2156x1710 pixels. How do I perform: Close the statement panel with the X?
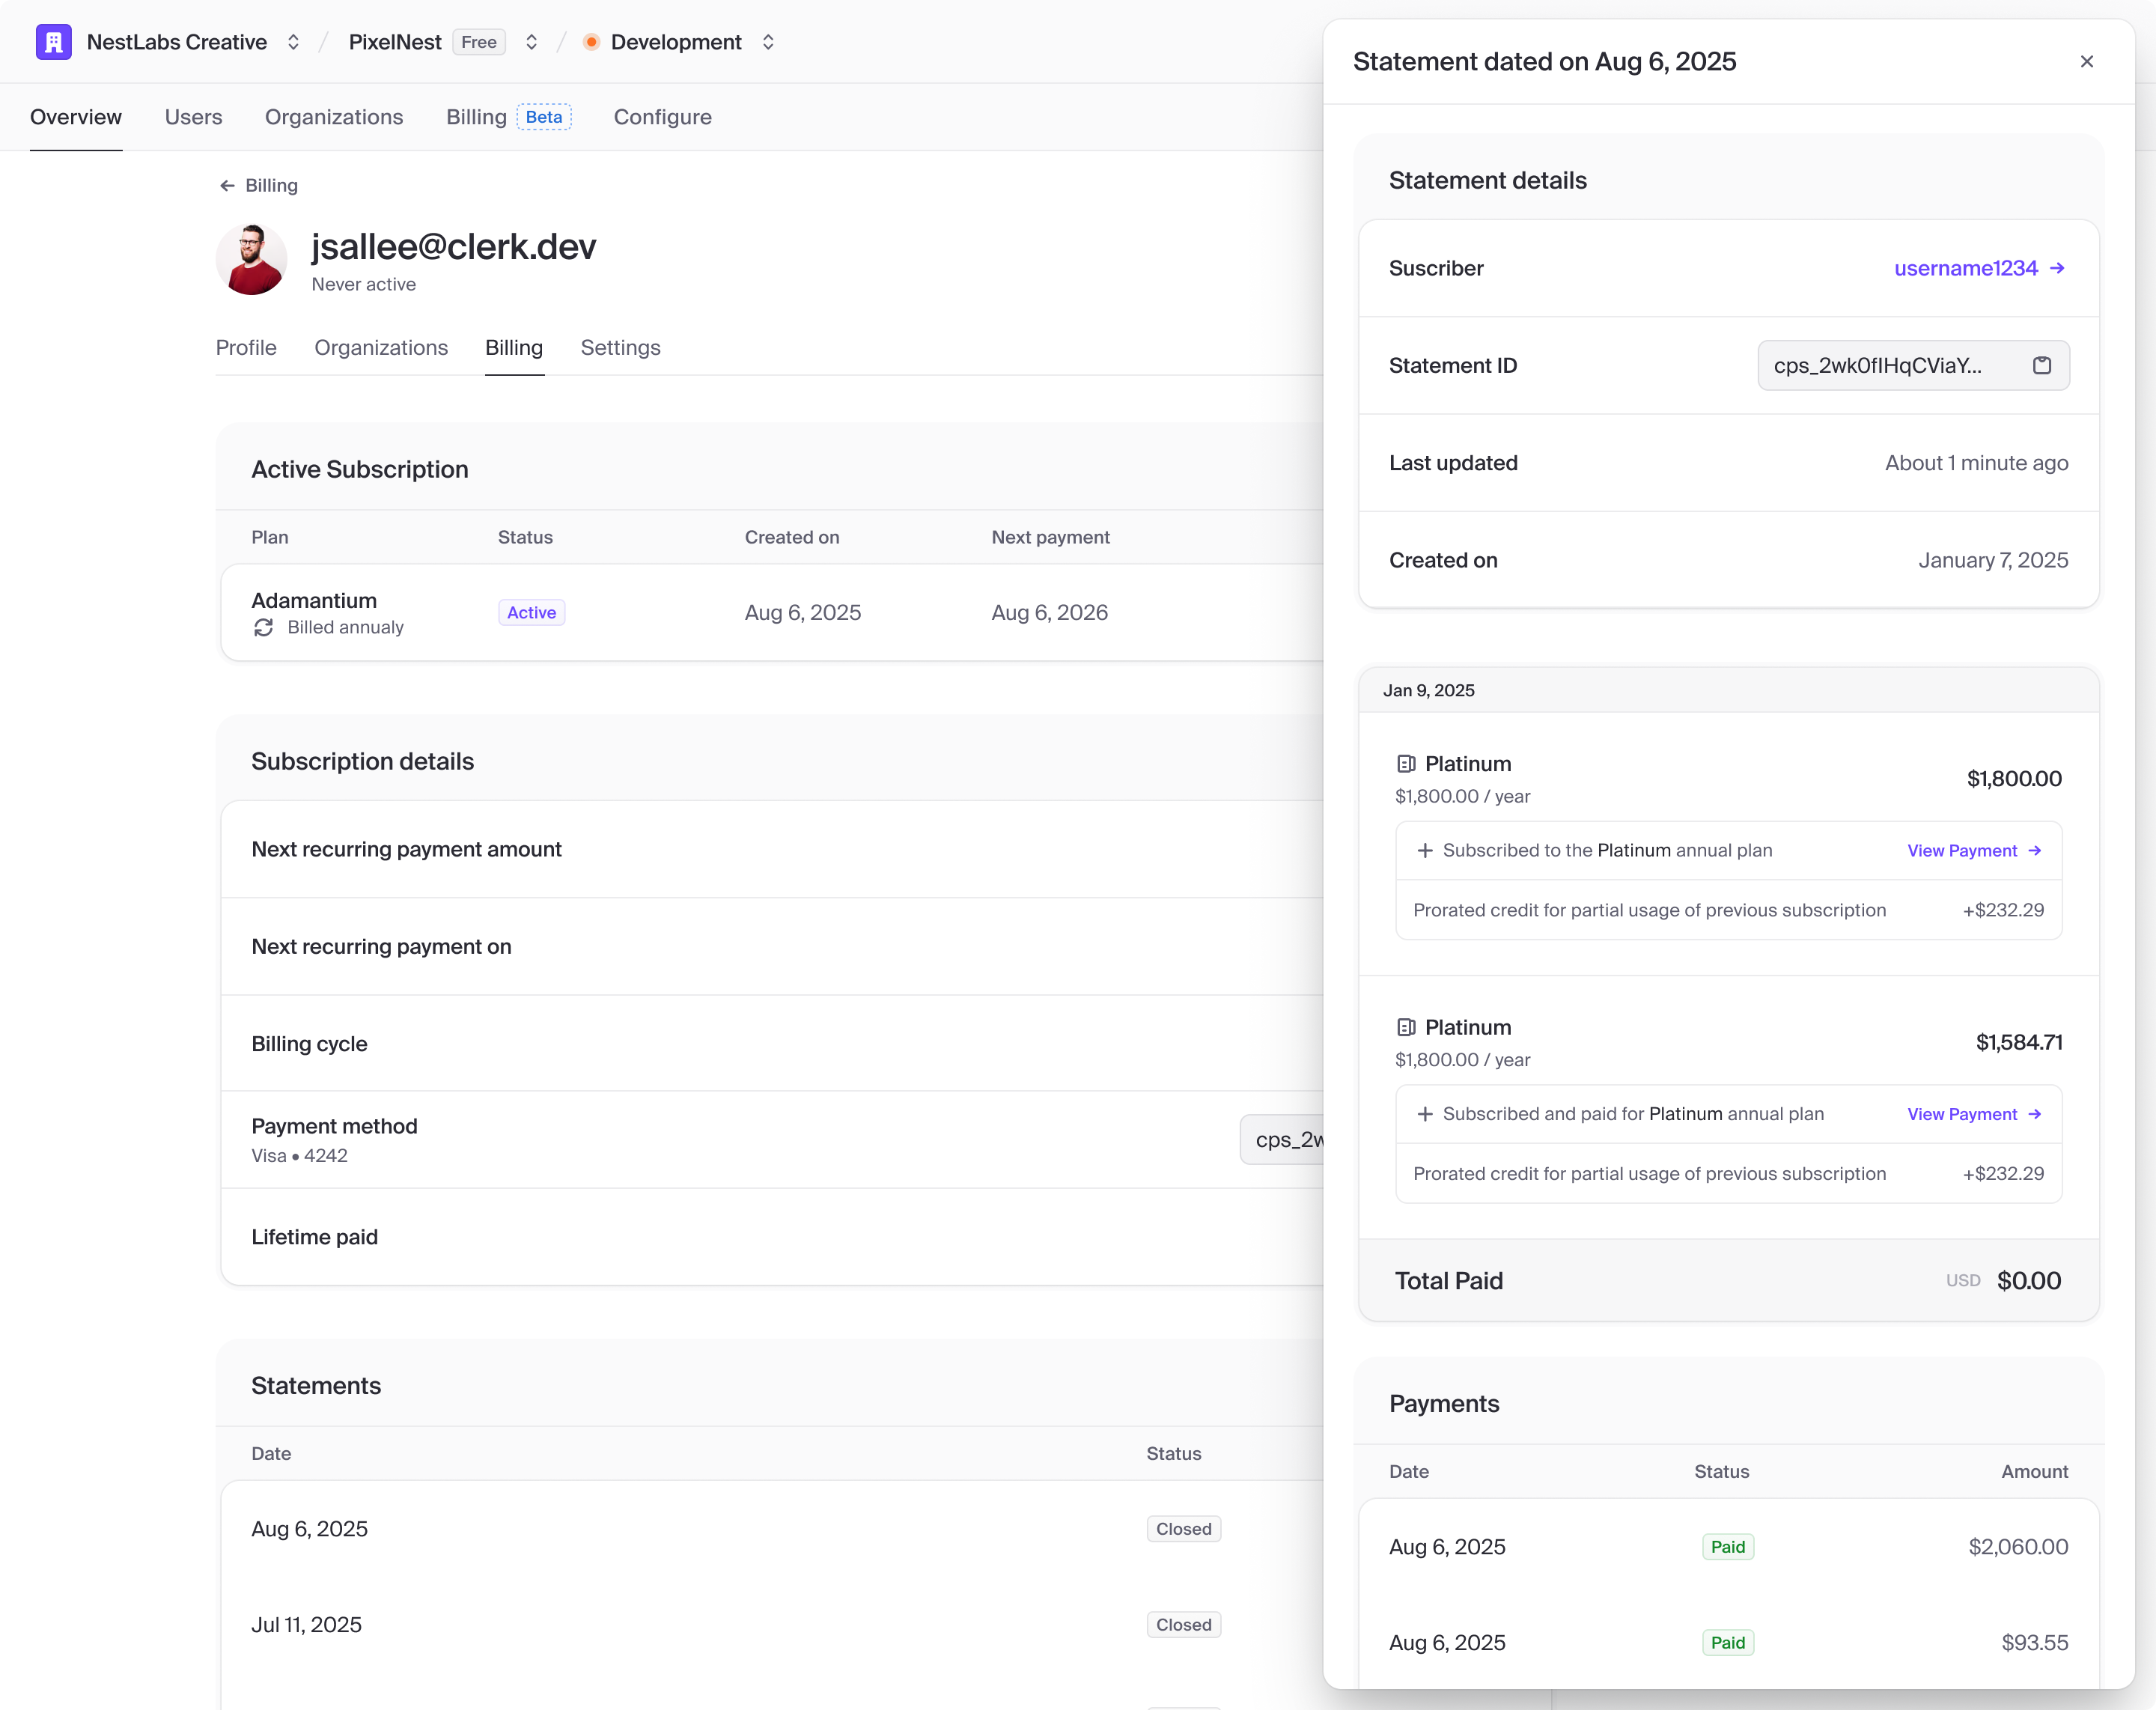coord(2087,62)
